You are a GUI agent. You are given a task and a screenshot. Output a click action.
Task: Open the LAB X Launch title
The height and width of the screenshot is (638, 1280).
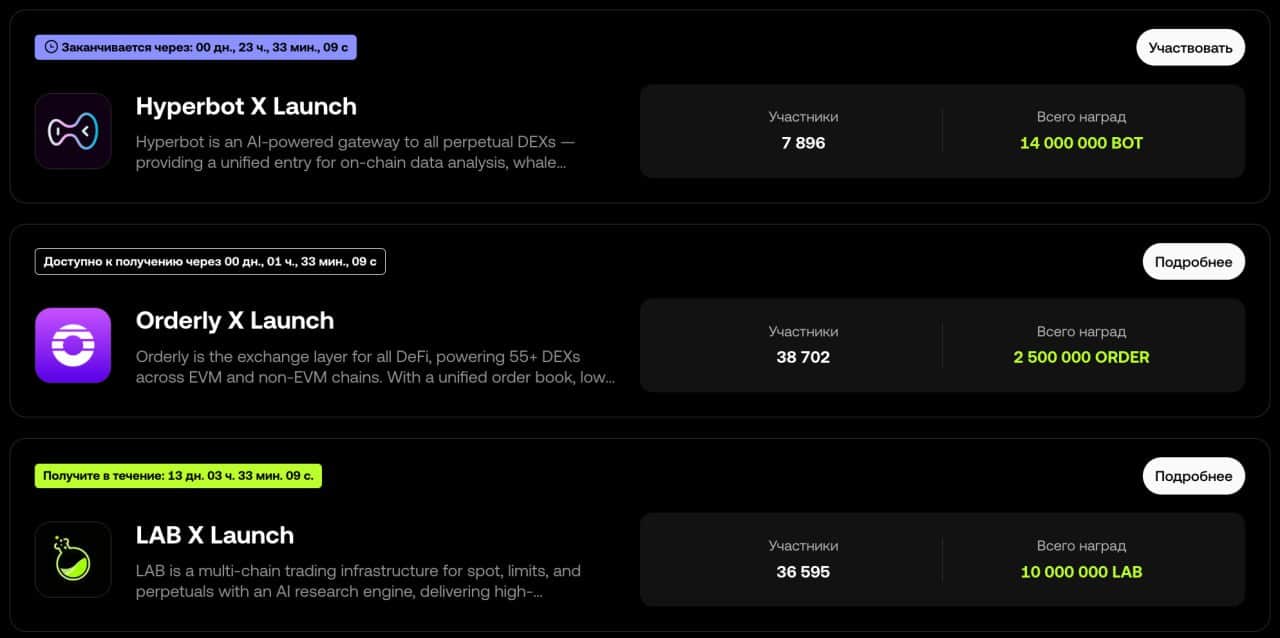[x=215, y=535]
